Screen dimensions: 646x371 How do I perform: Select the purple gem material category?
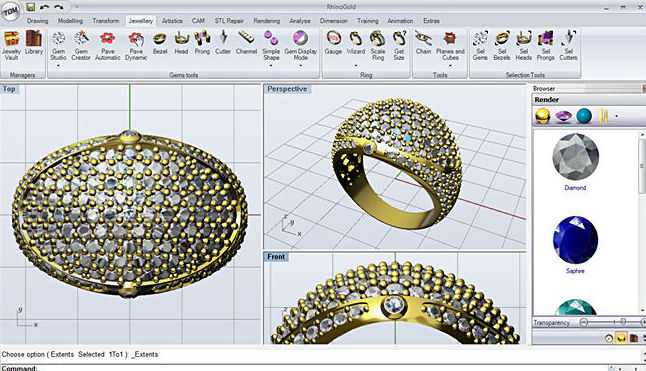[x=563, y=117]
